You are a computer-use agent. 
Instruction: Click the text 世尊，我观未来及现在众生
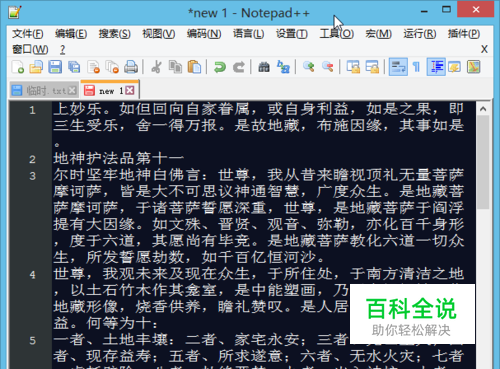(152, 274)
